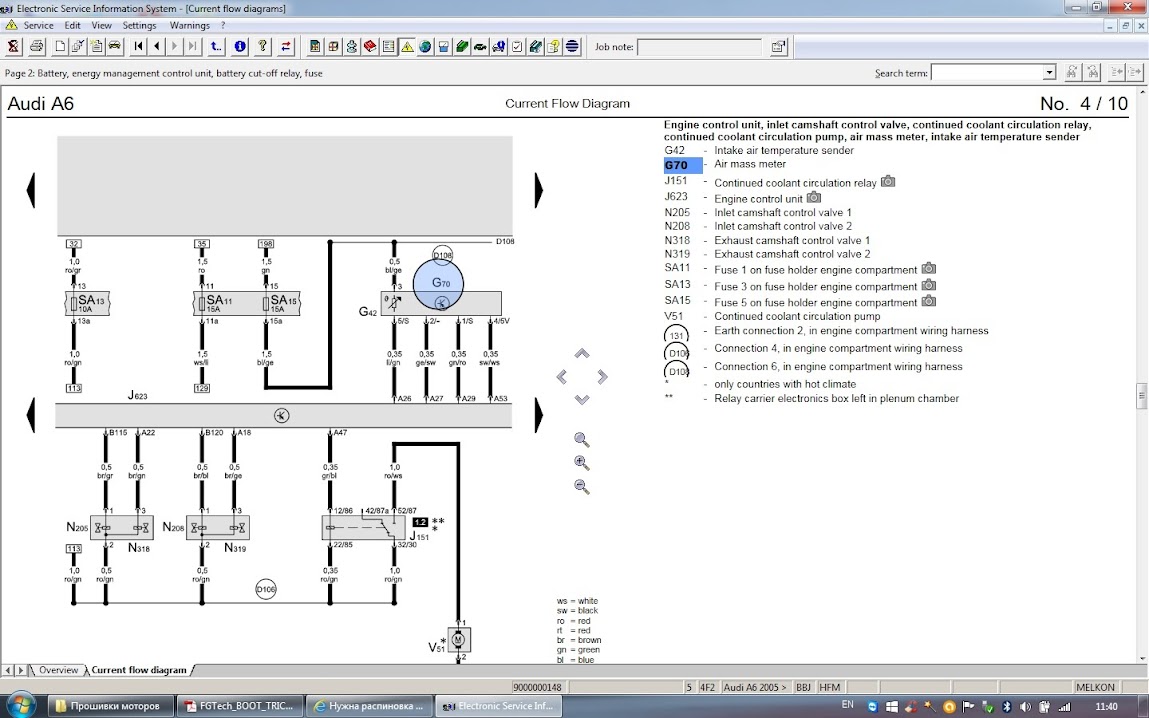Open the blue Info icon

[240, 46]
